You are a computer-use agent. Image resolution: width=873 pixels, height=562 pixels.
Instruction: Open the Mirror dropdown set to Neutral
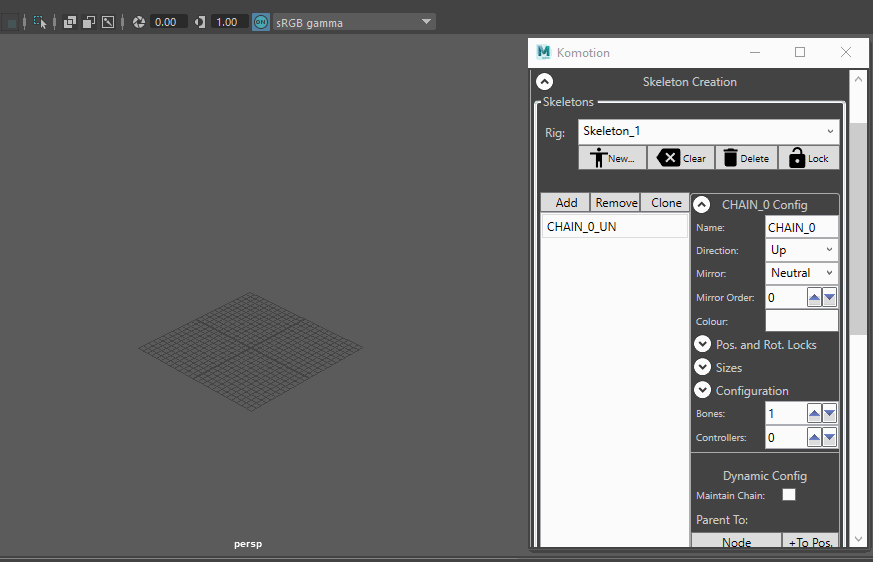[801, 273]
